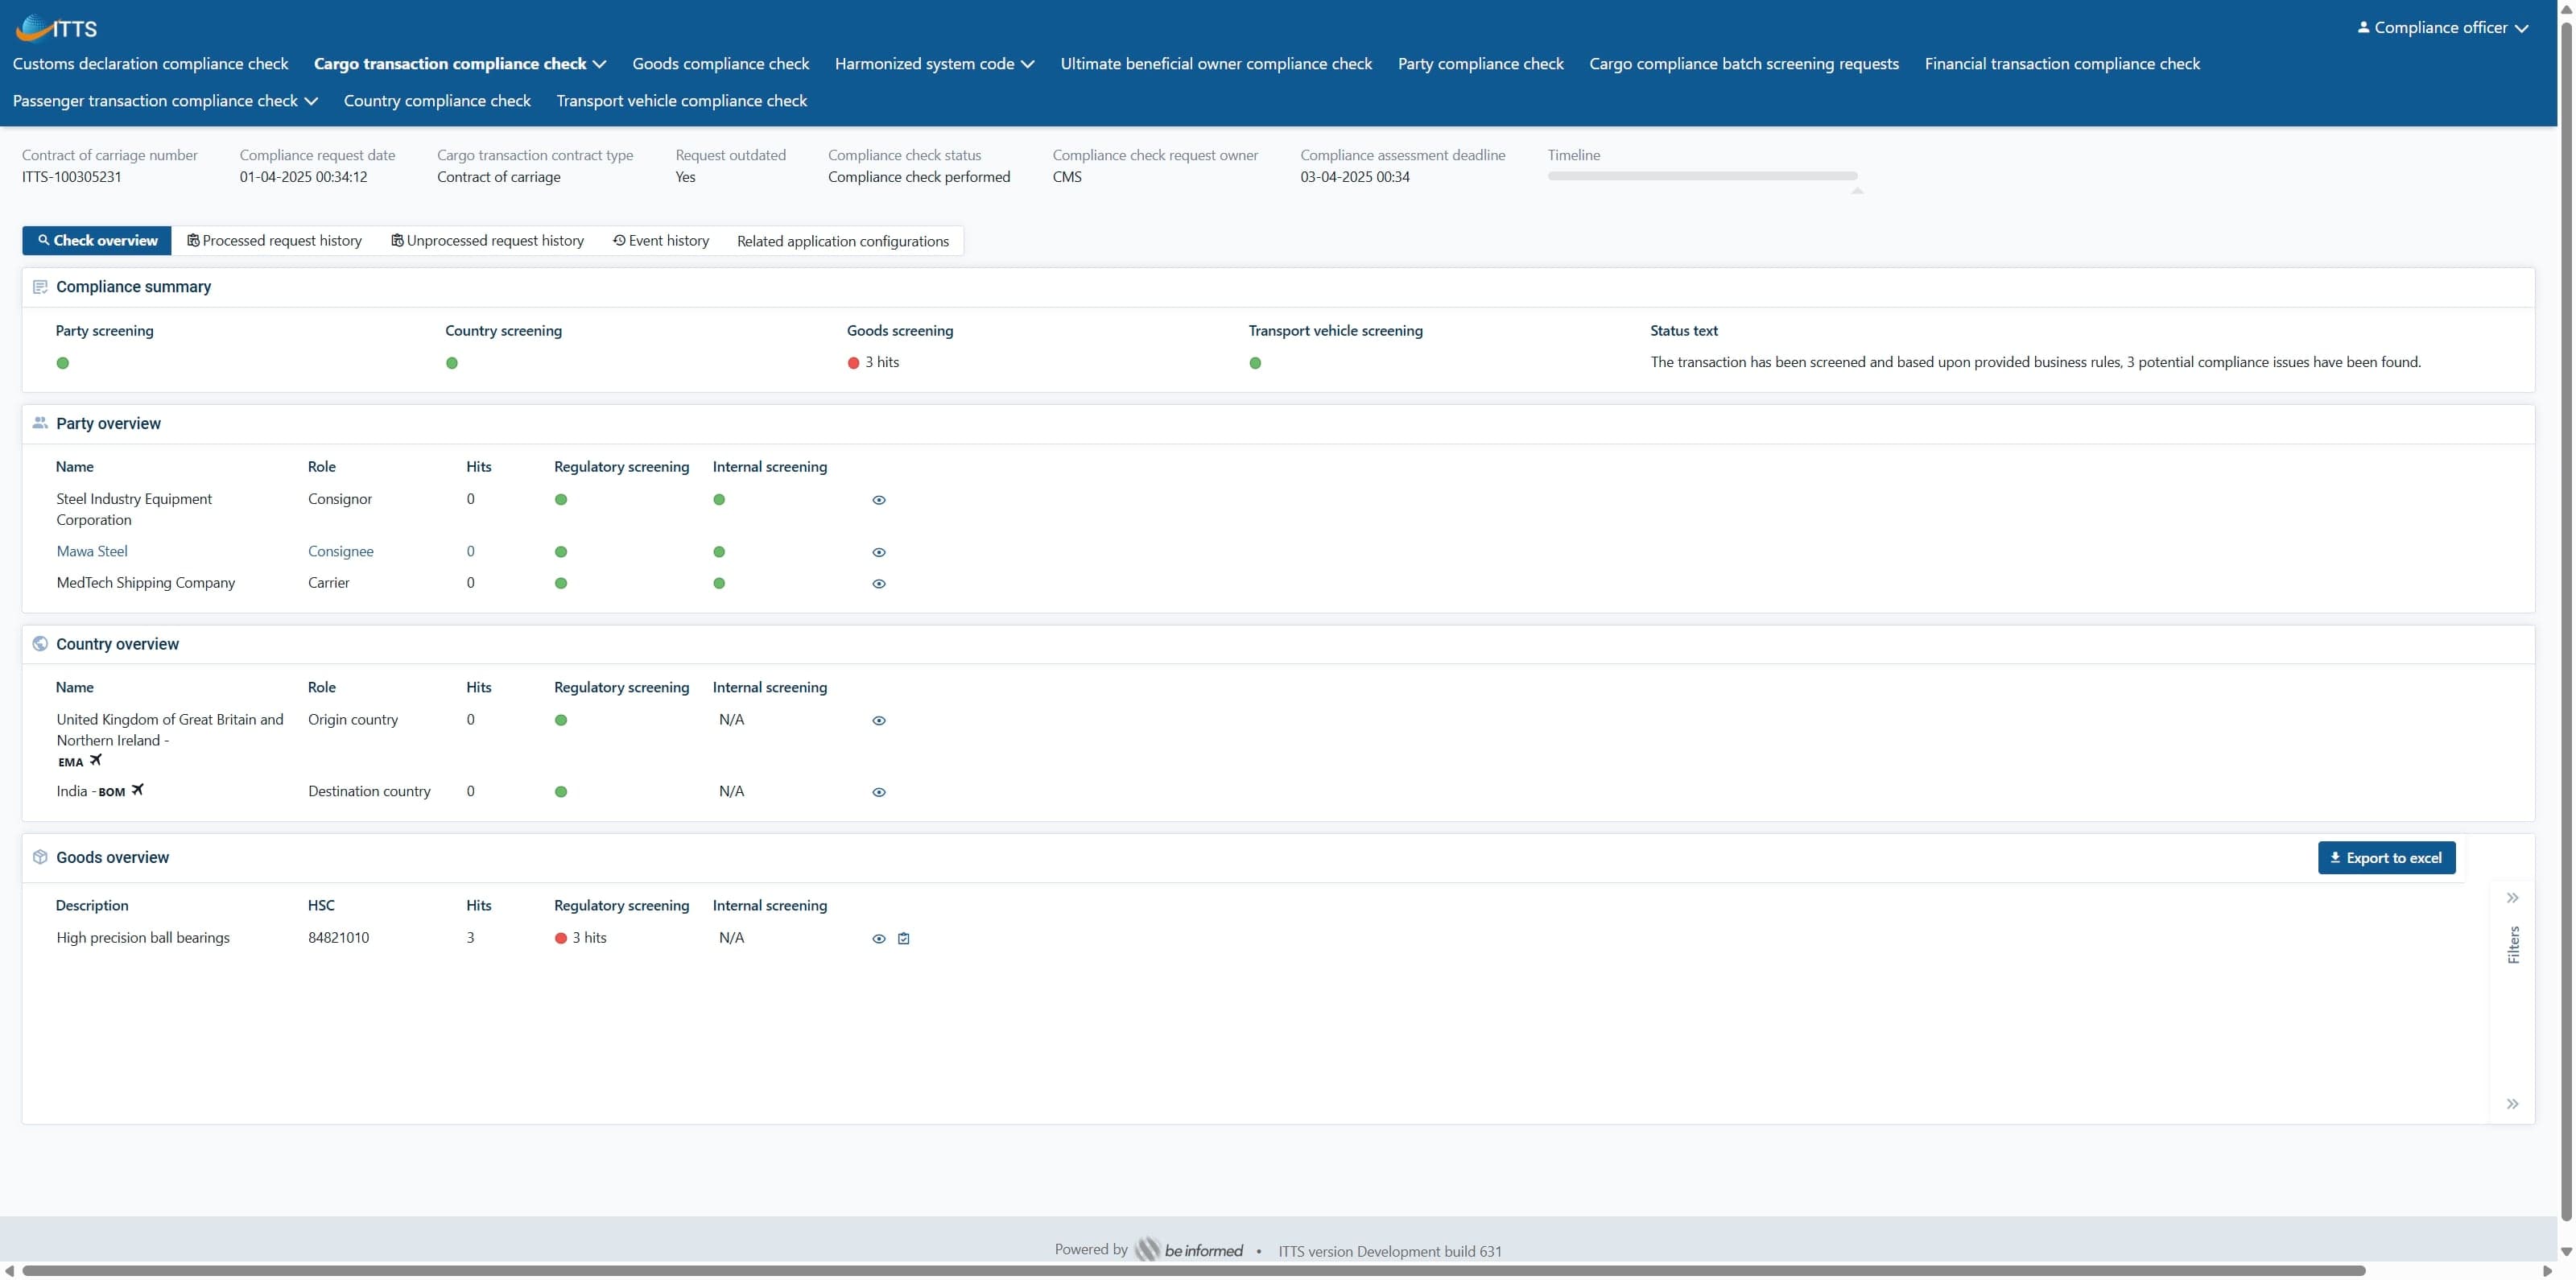
Task: Click regulatory screening dot for India row
Action: click(561, 792)
